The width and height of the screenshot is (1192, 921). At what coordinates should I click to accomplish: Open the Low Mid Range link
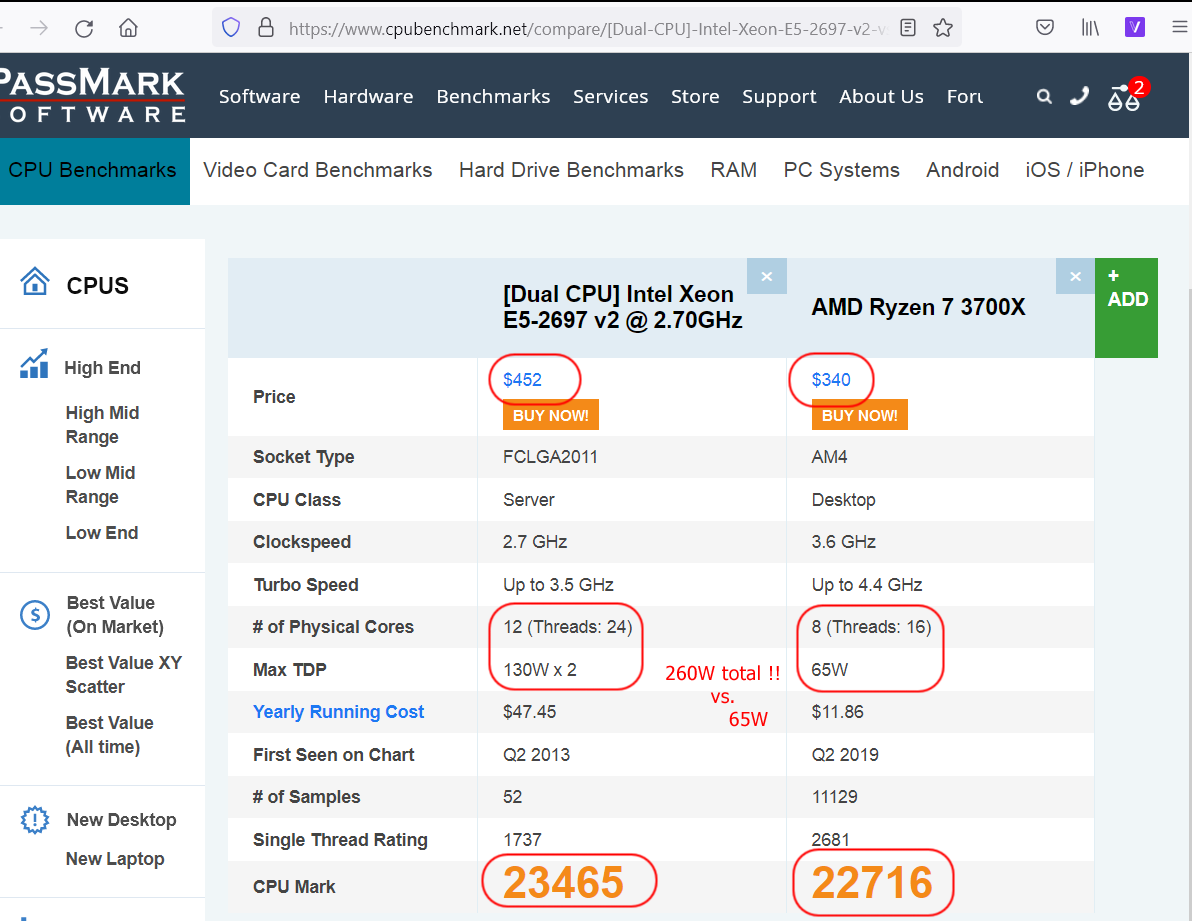pos(100,485)
